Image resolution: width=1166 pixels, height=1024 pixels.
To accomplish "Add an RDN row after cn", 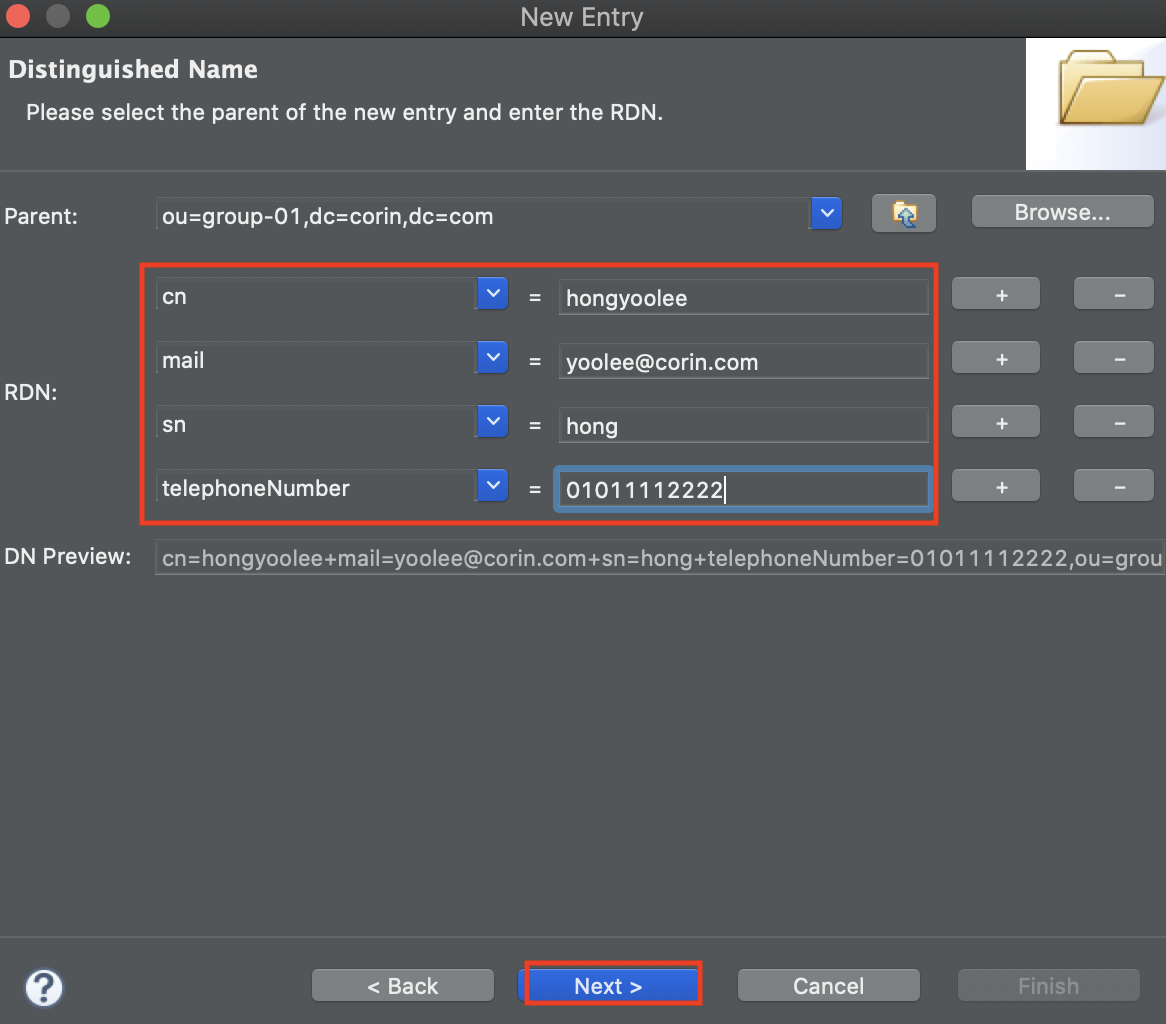I will pyautogui.click(x=996, y=294).
